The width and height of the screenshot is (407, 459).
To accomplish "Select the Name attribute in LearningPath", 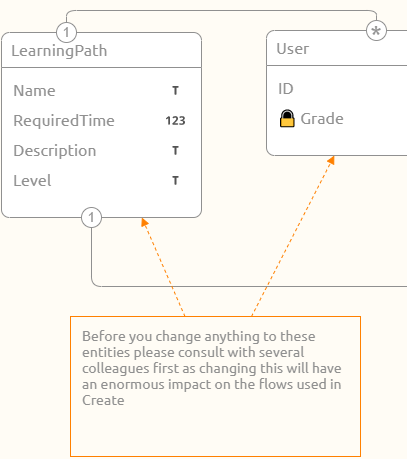I will click(101, 91).
